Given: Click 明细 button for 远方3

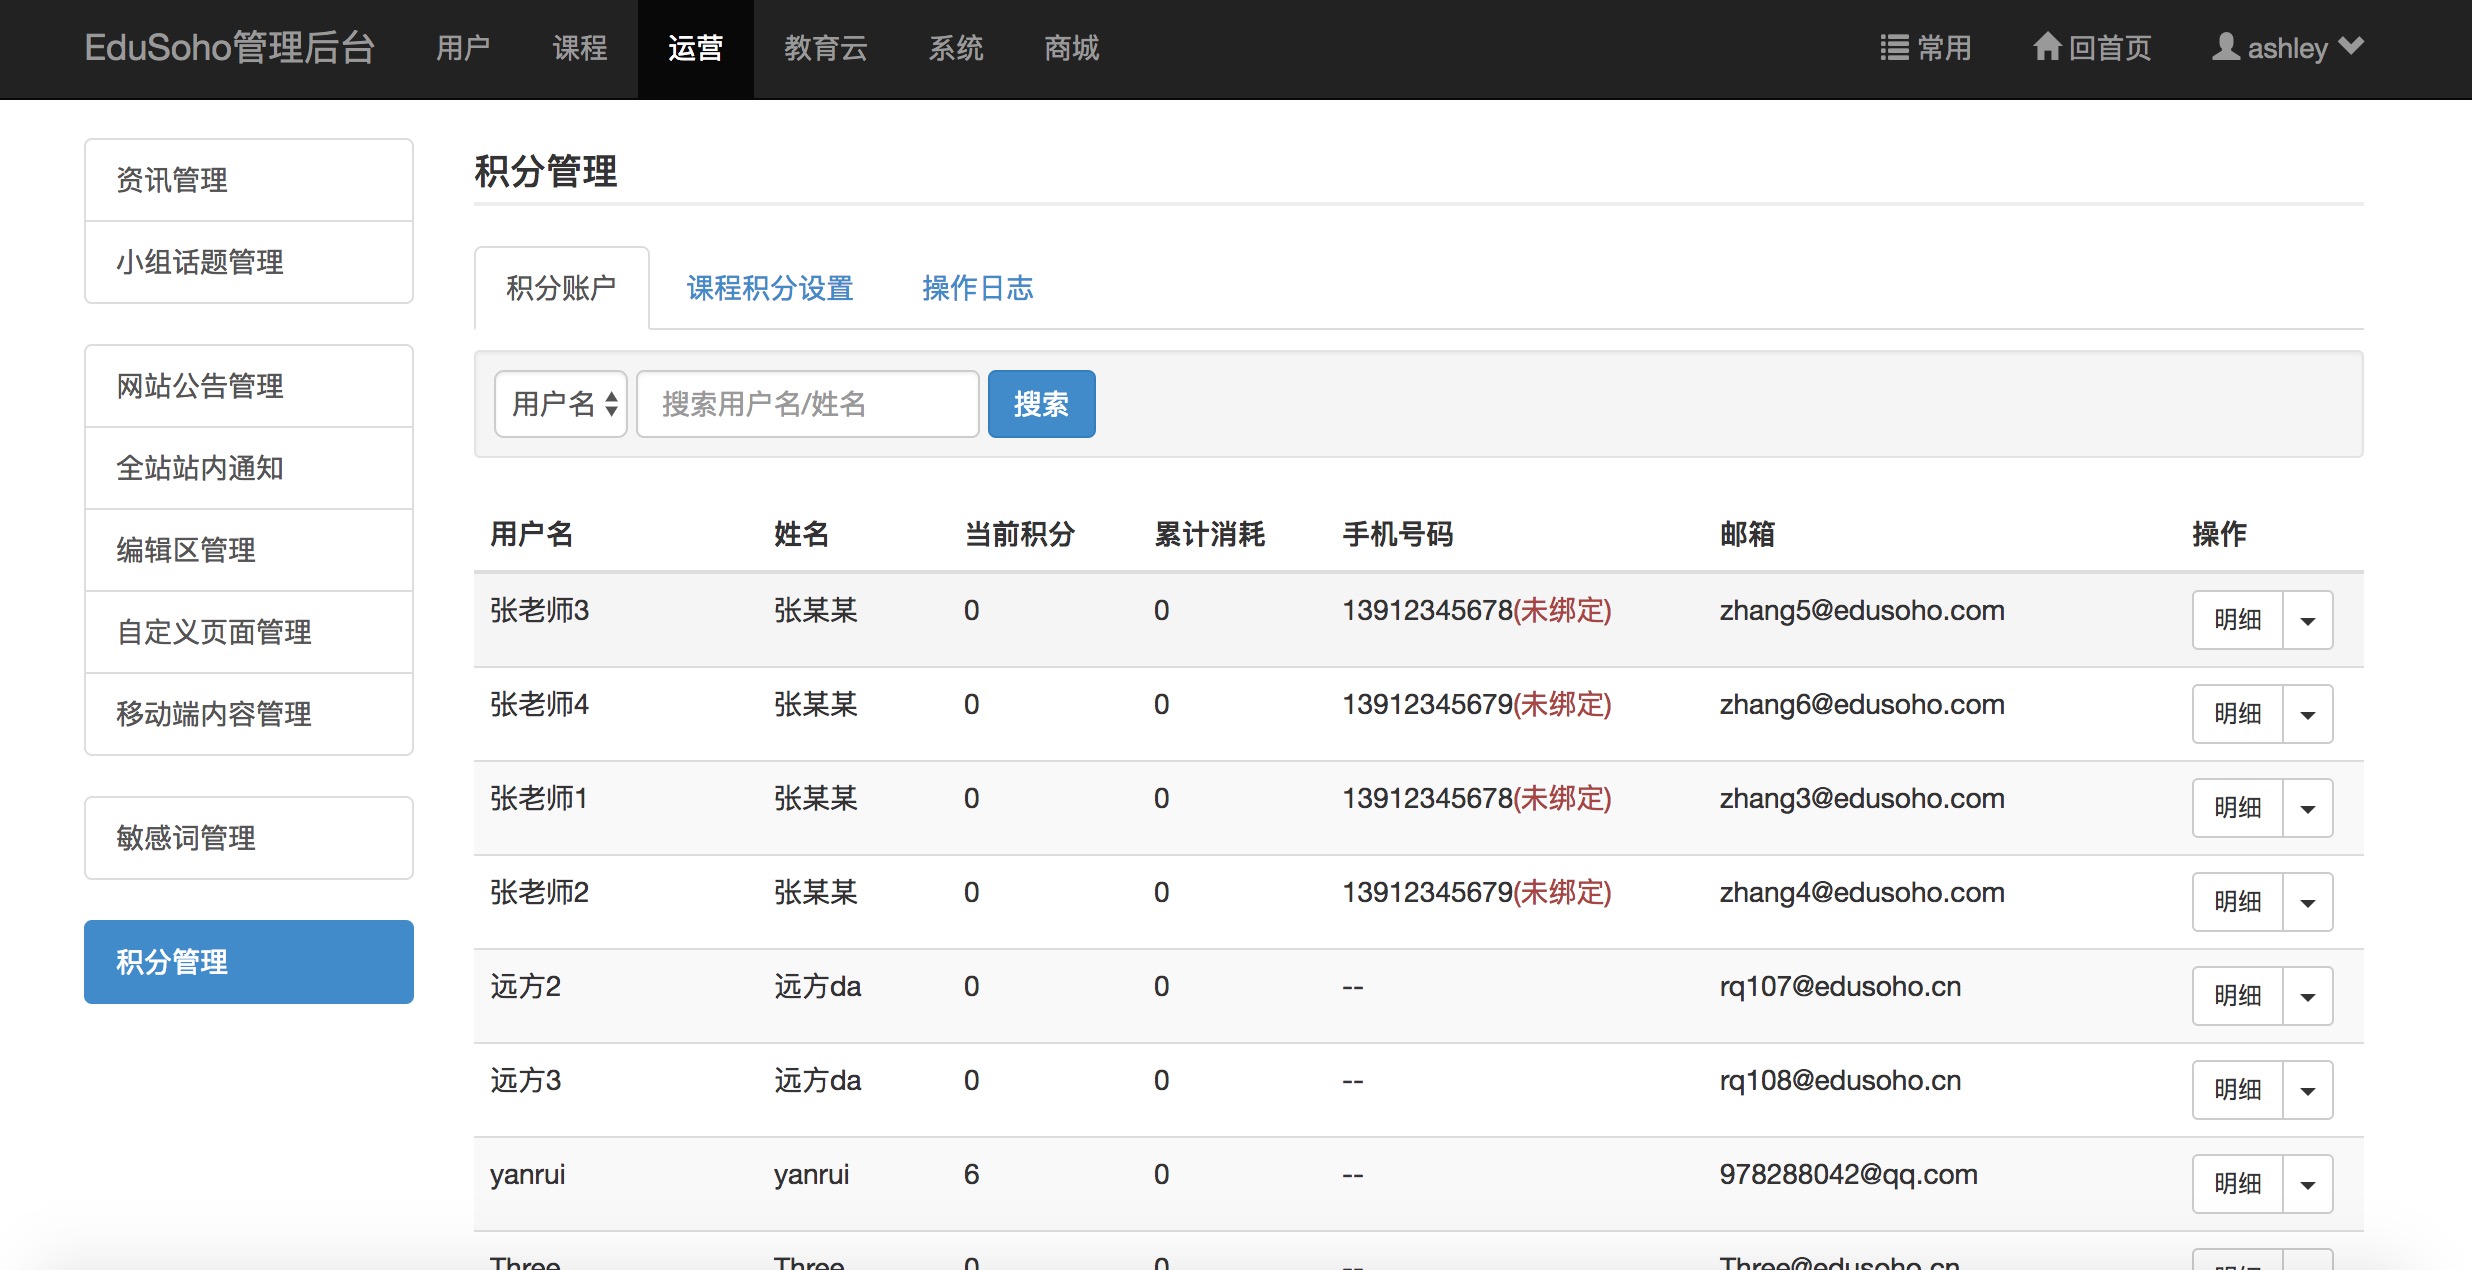Looking at the screenshot, I should pos(2238,1090).
